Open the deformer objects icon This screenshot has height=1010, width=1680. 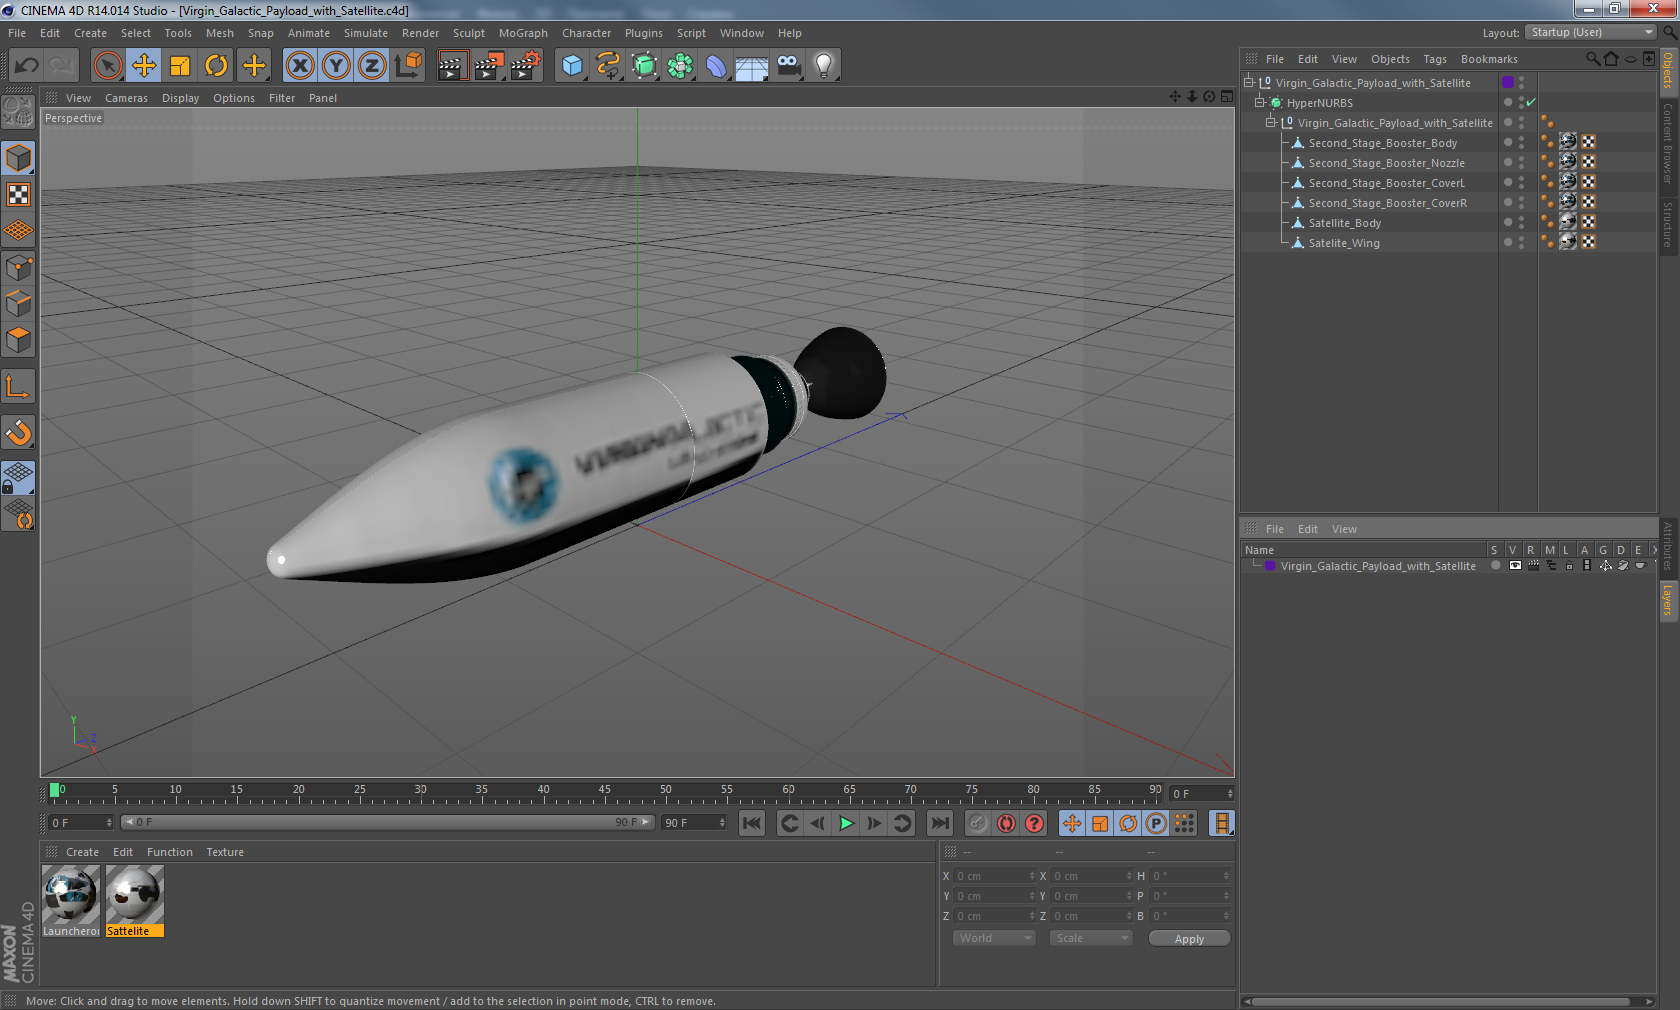coord(716,66)
